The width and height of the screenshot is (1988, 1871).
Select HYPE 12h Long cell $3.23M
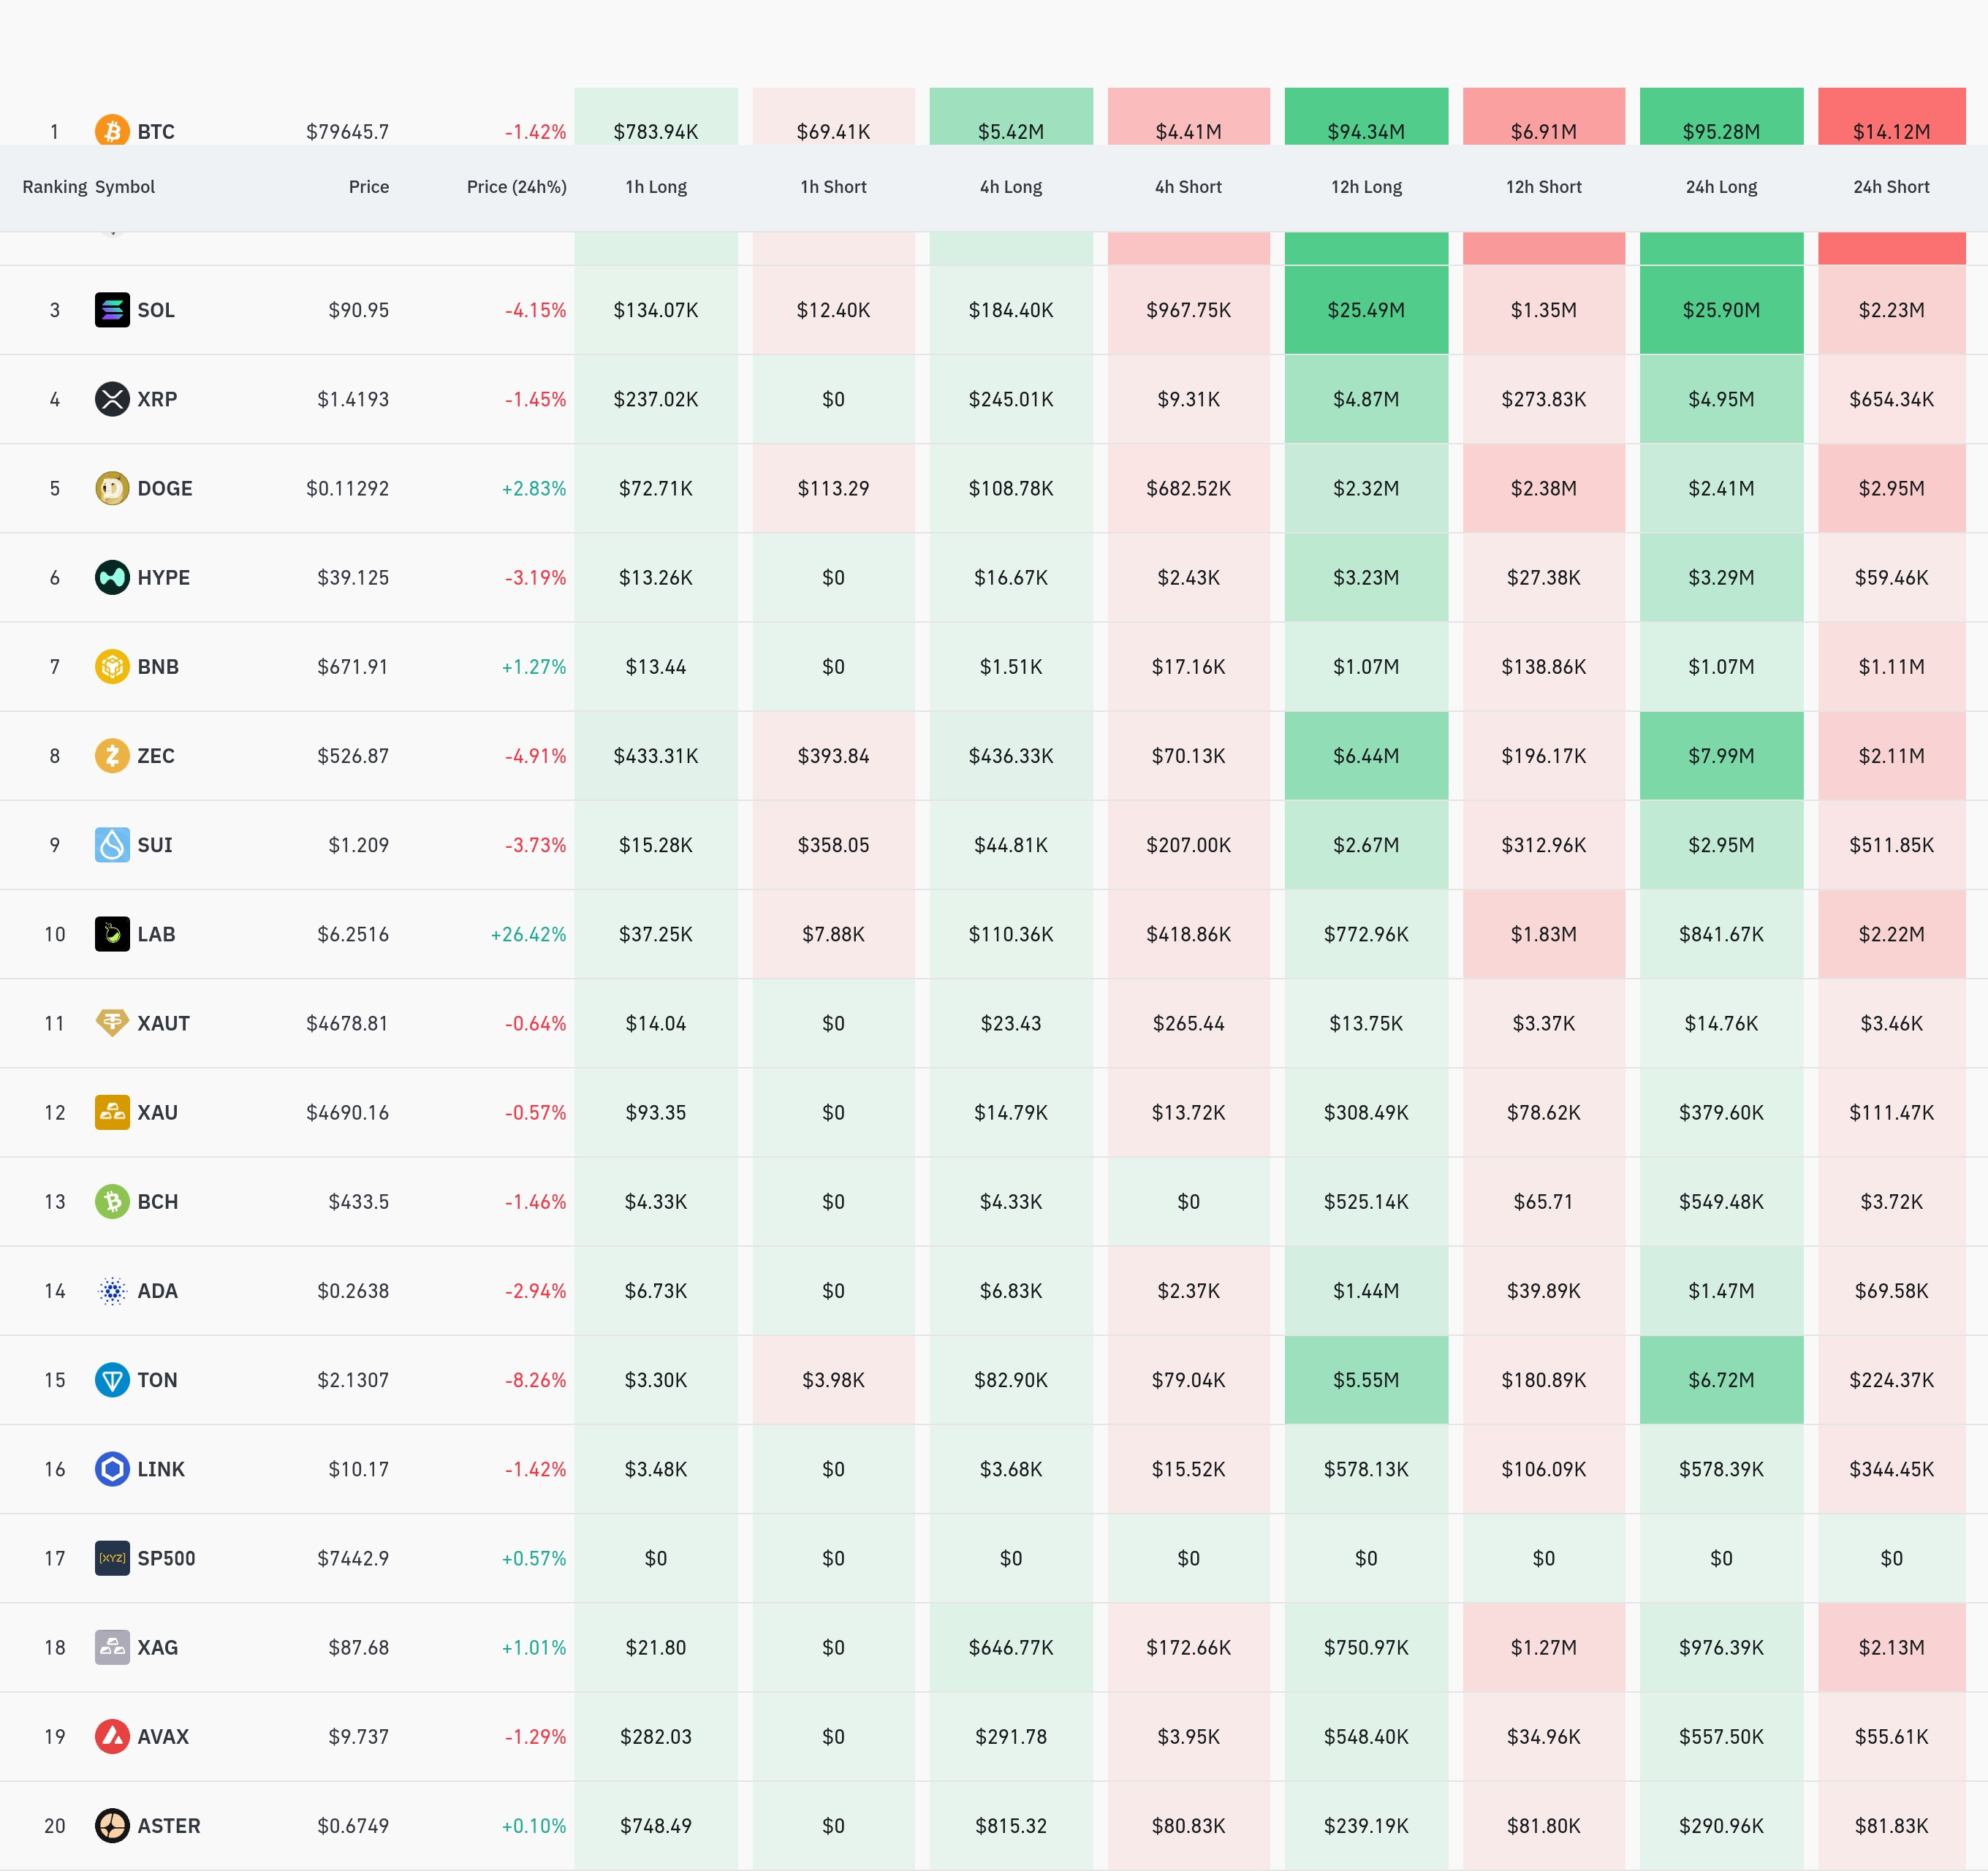pos(1366,577)
